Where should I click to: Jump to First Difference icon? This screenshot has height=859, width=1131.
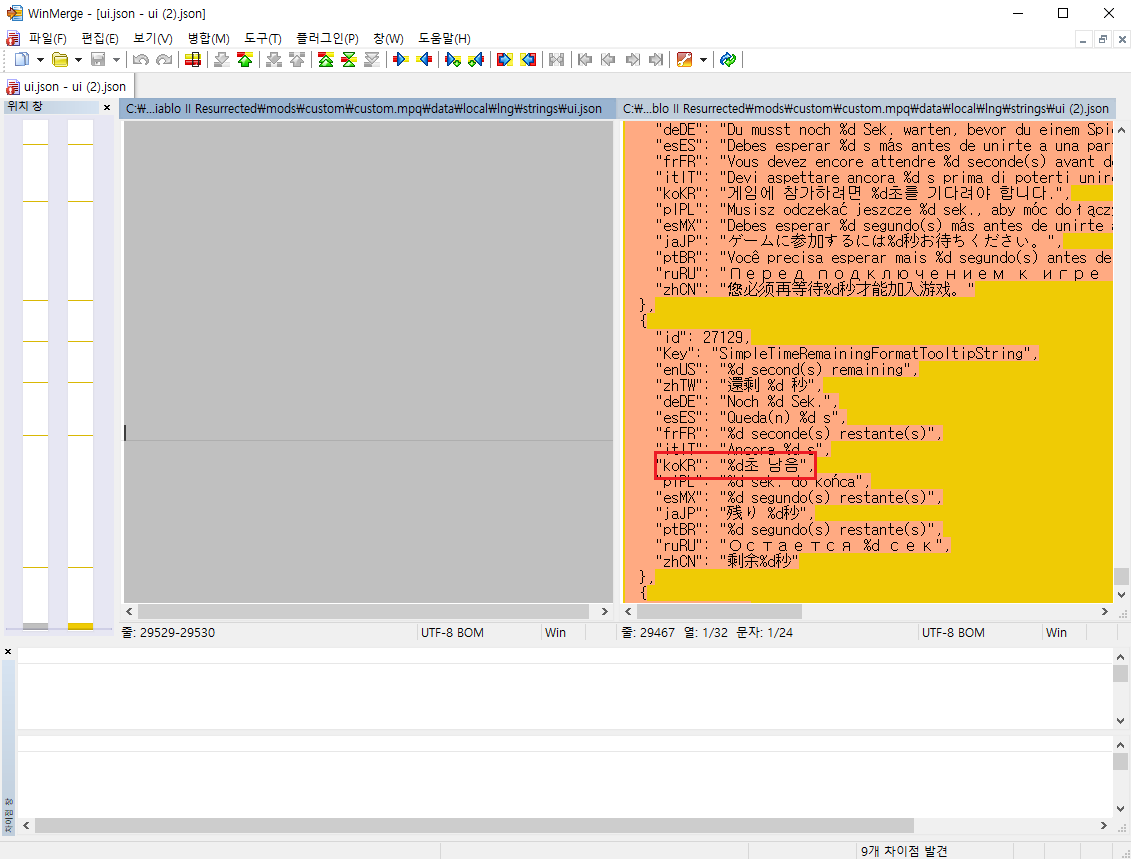(x=325, y=60)
